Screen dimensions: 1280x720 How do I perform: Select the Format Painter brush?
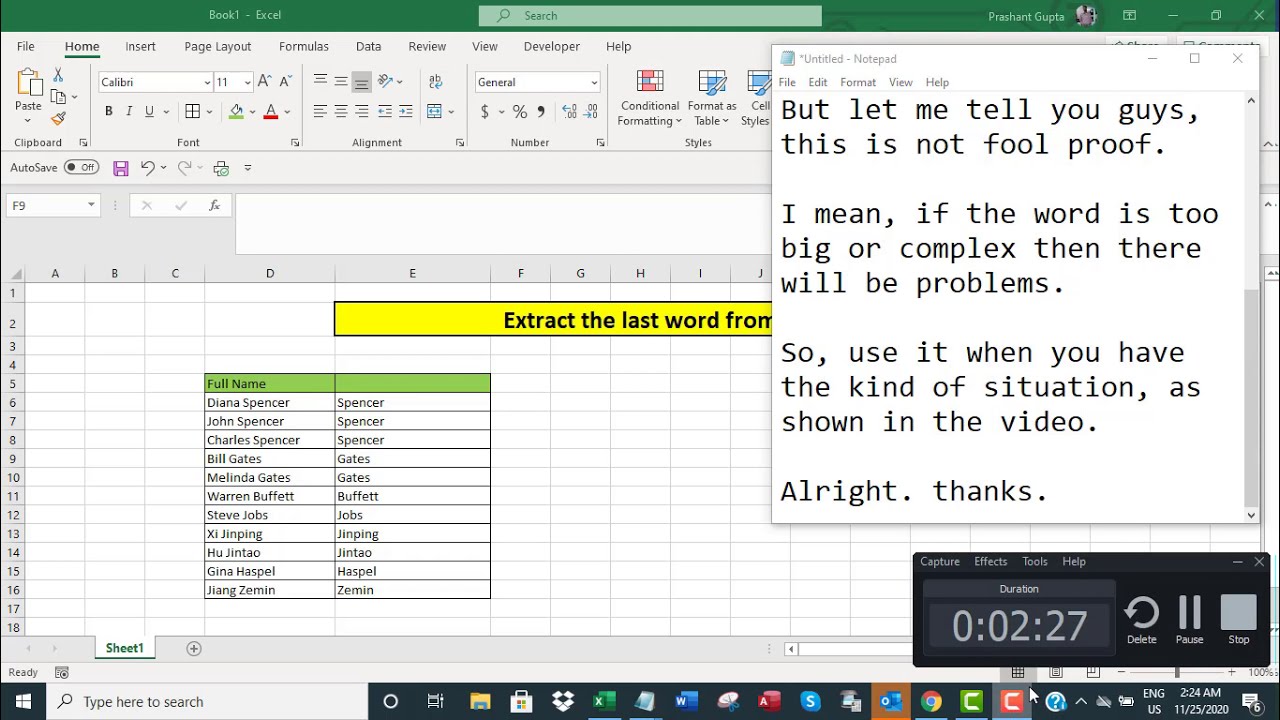58,118
